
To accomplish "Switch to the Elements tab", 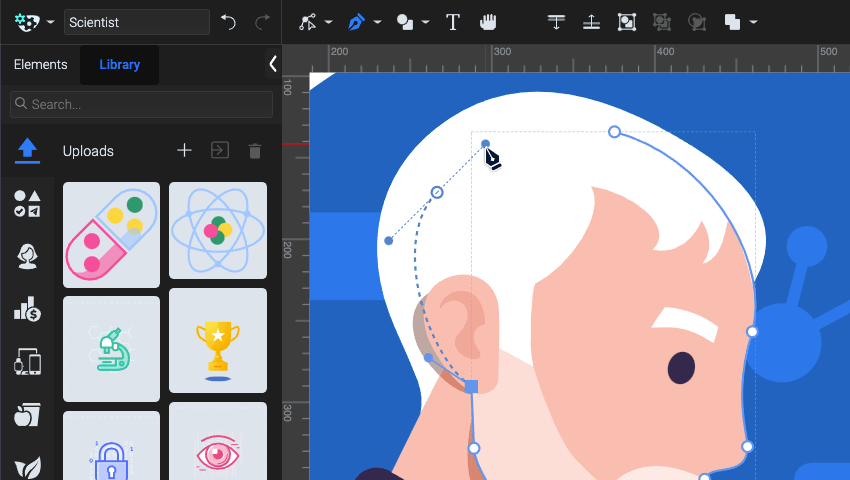I will pos(41,65).
